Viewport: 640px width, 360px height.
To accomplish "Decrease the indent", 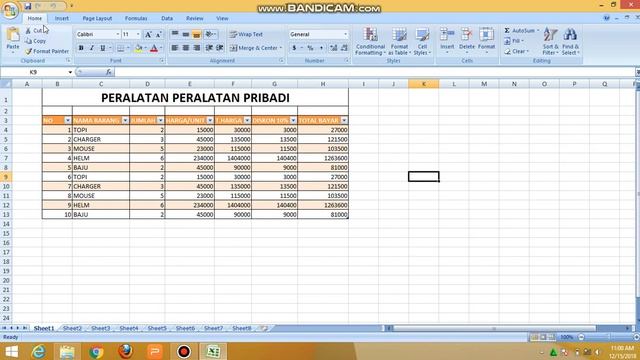I will (209, 48).
